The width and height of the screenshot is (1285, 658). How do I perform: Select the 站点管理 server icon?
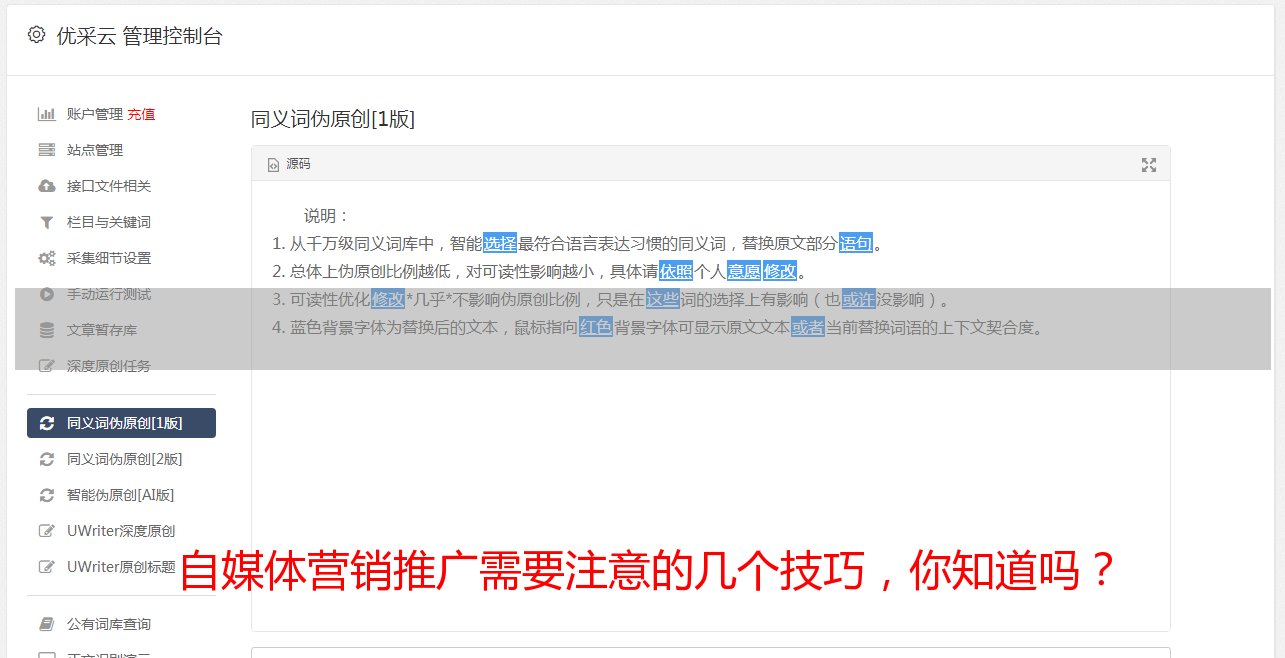46,150
